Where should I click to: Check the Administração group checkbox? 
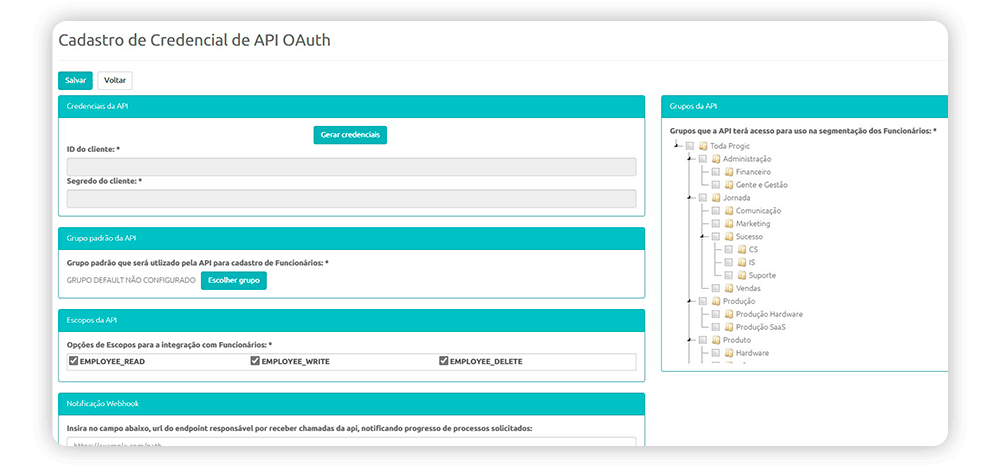pos(702,159)
